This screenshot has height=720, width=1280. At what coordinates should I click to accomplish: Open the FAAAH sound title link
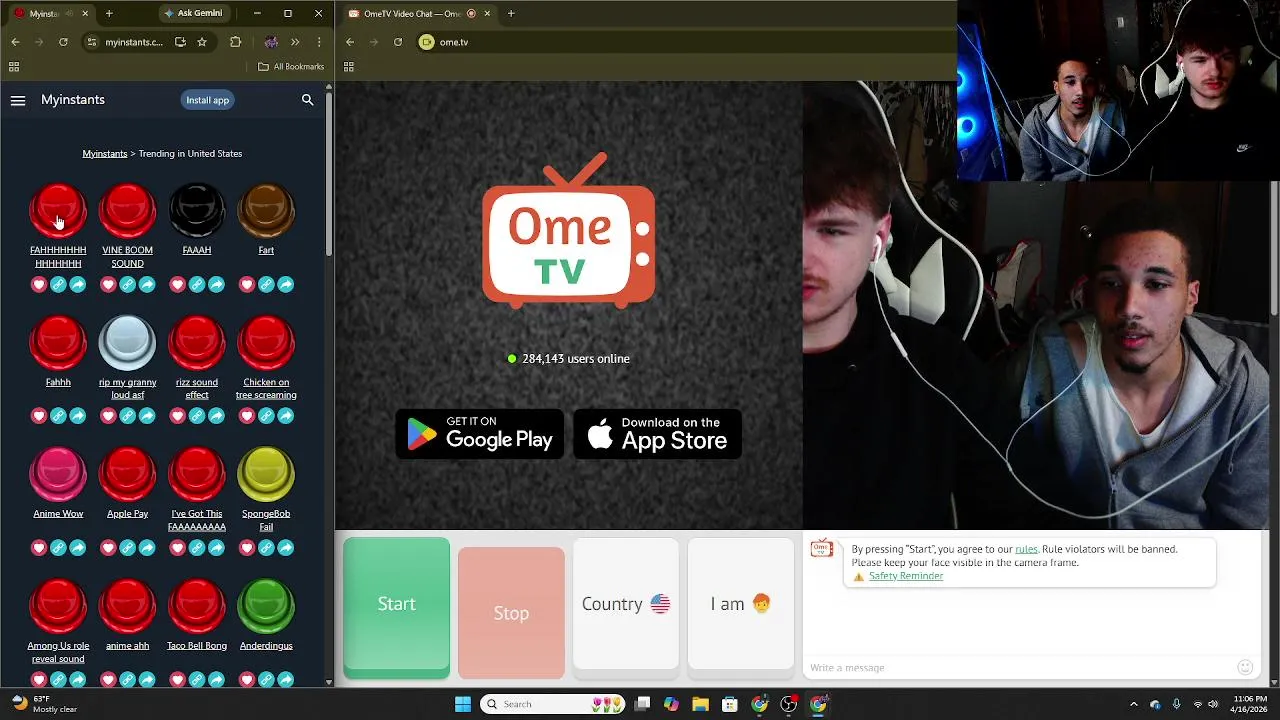pos(197,250)
